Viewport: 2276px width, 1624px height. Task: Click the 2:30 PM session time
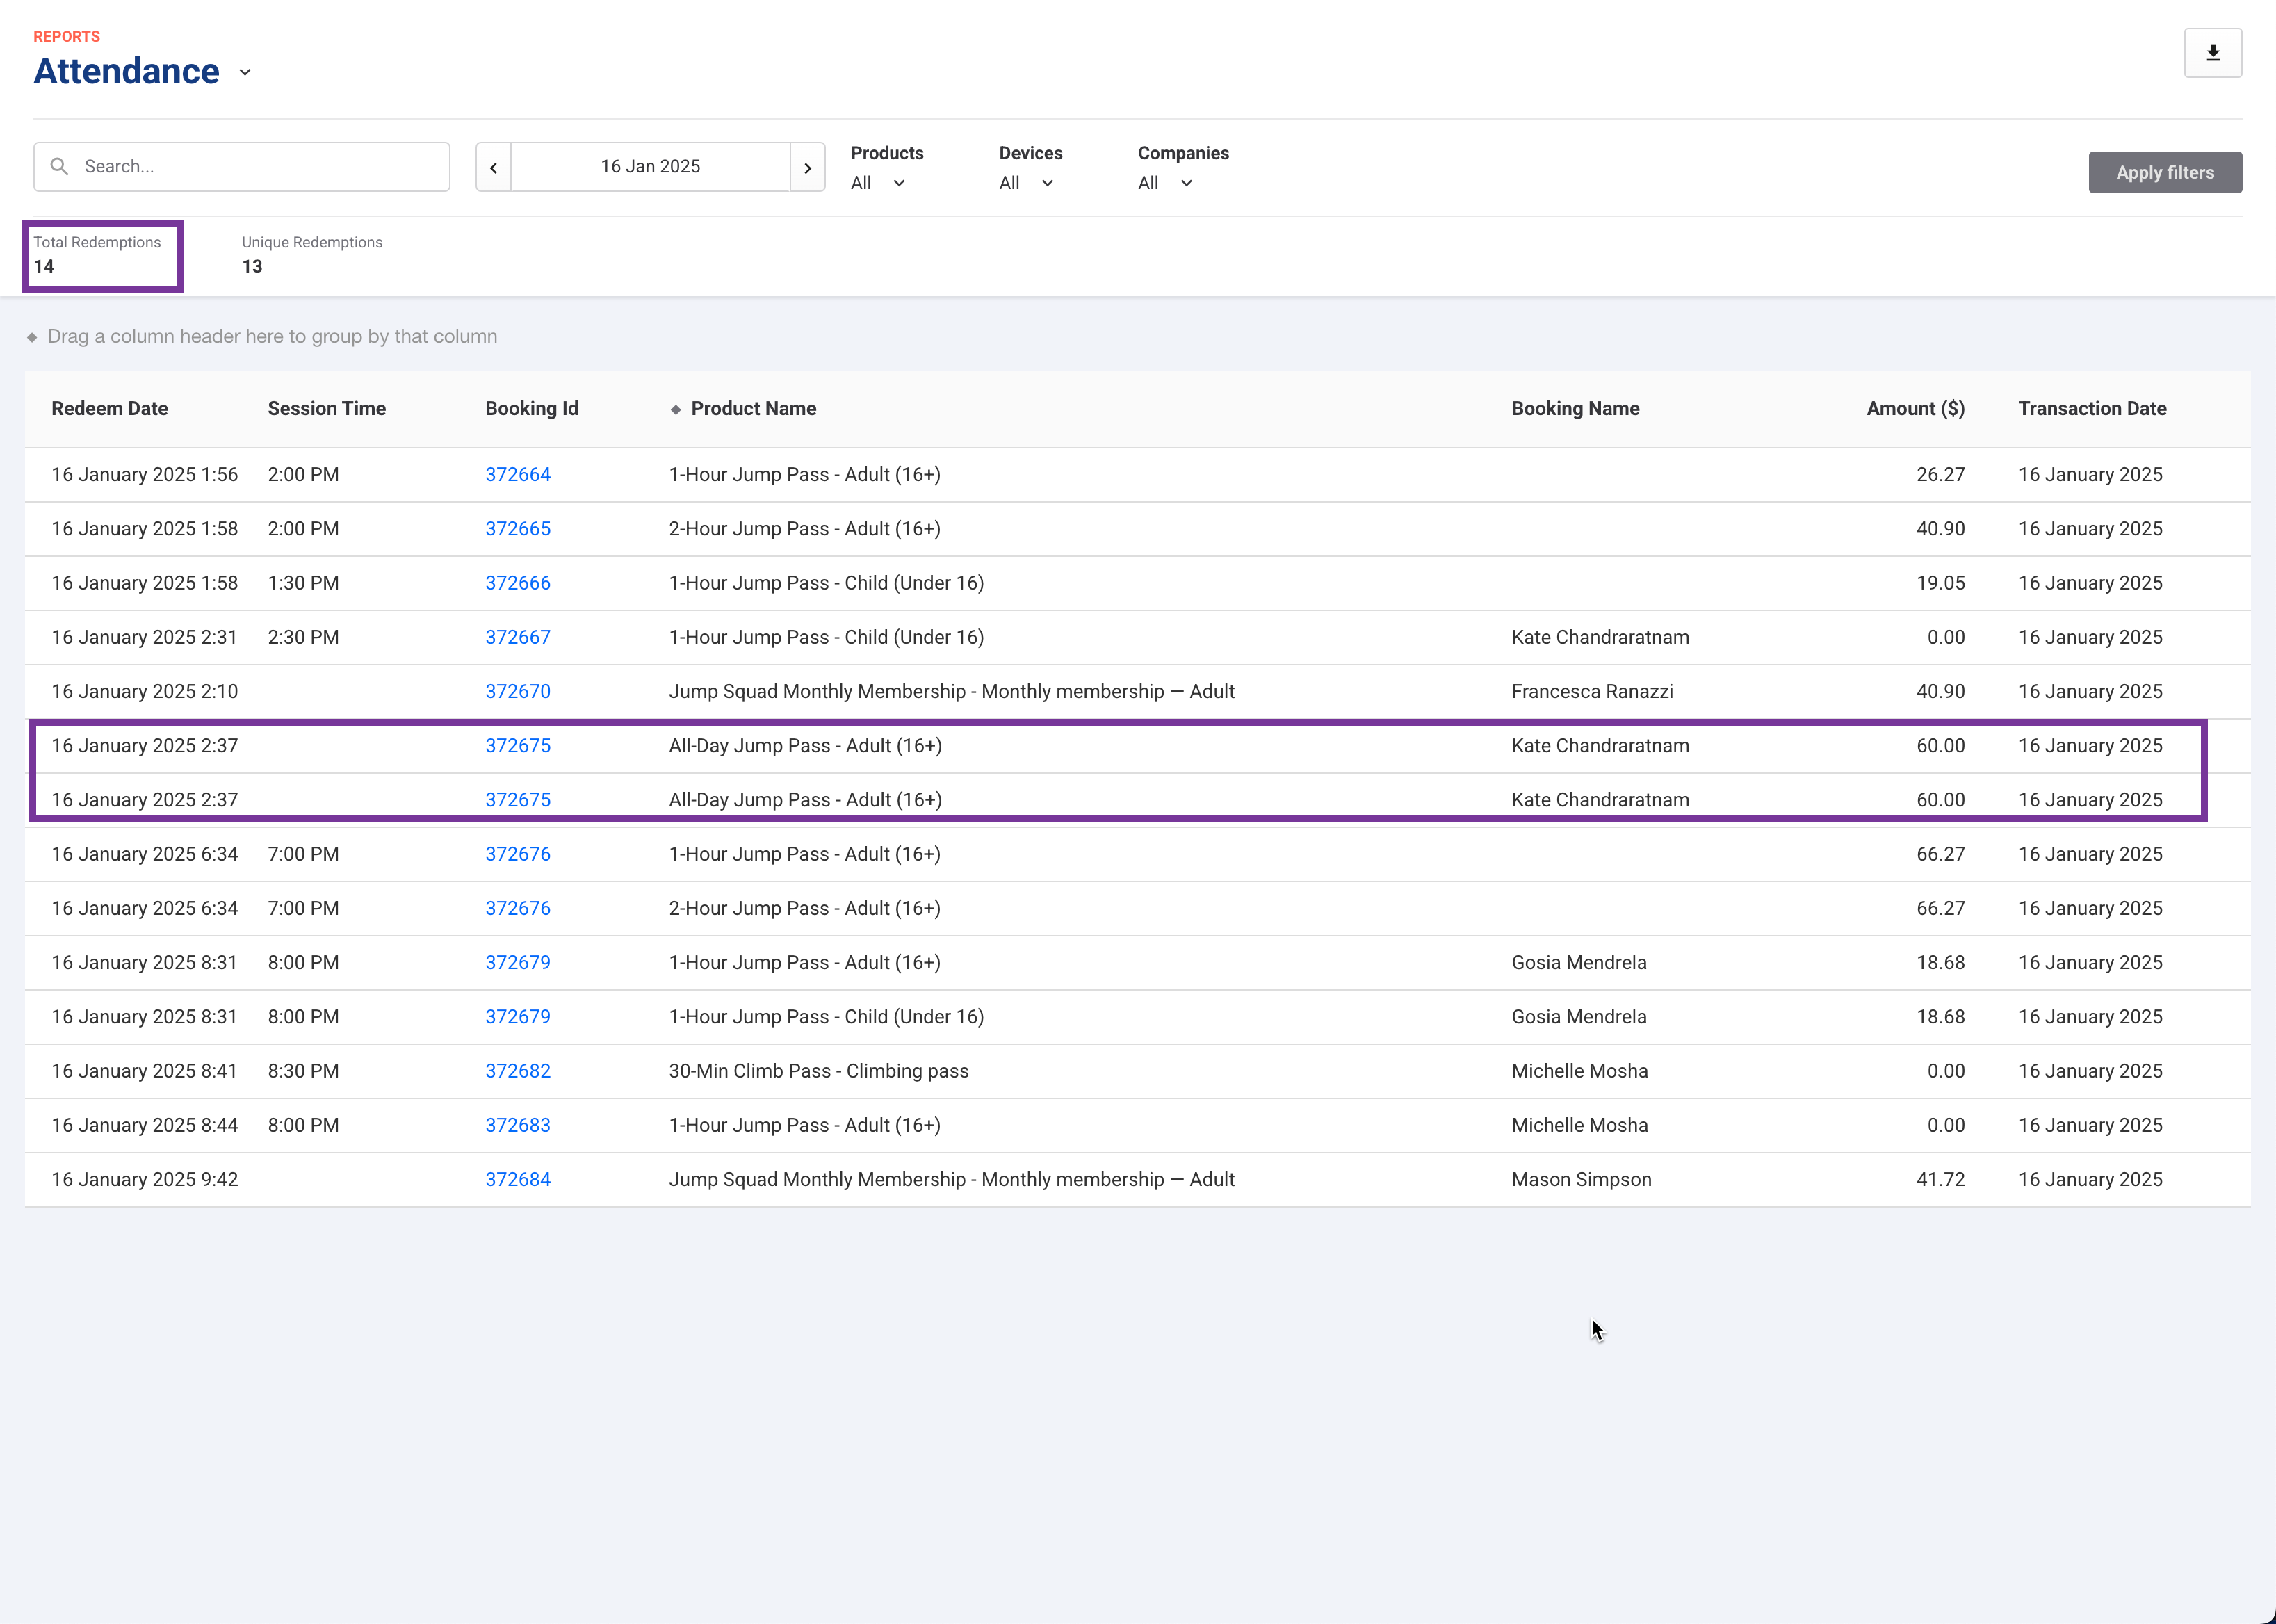pyautogui.click(x=303, y=637)
